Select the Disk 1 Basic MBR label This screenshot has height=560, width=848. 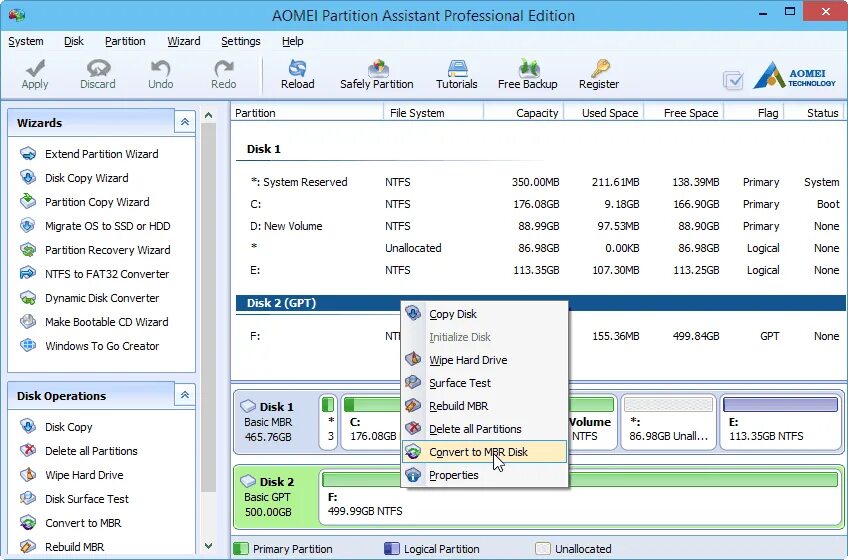275,423
